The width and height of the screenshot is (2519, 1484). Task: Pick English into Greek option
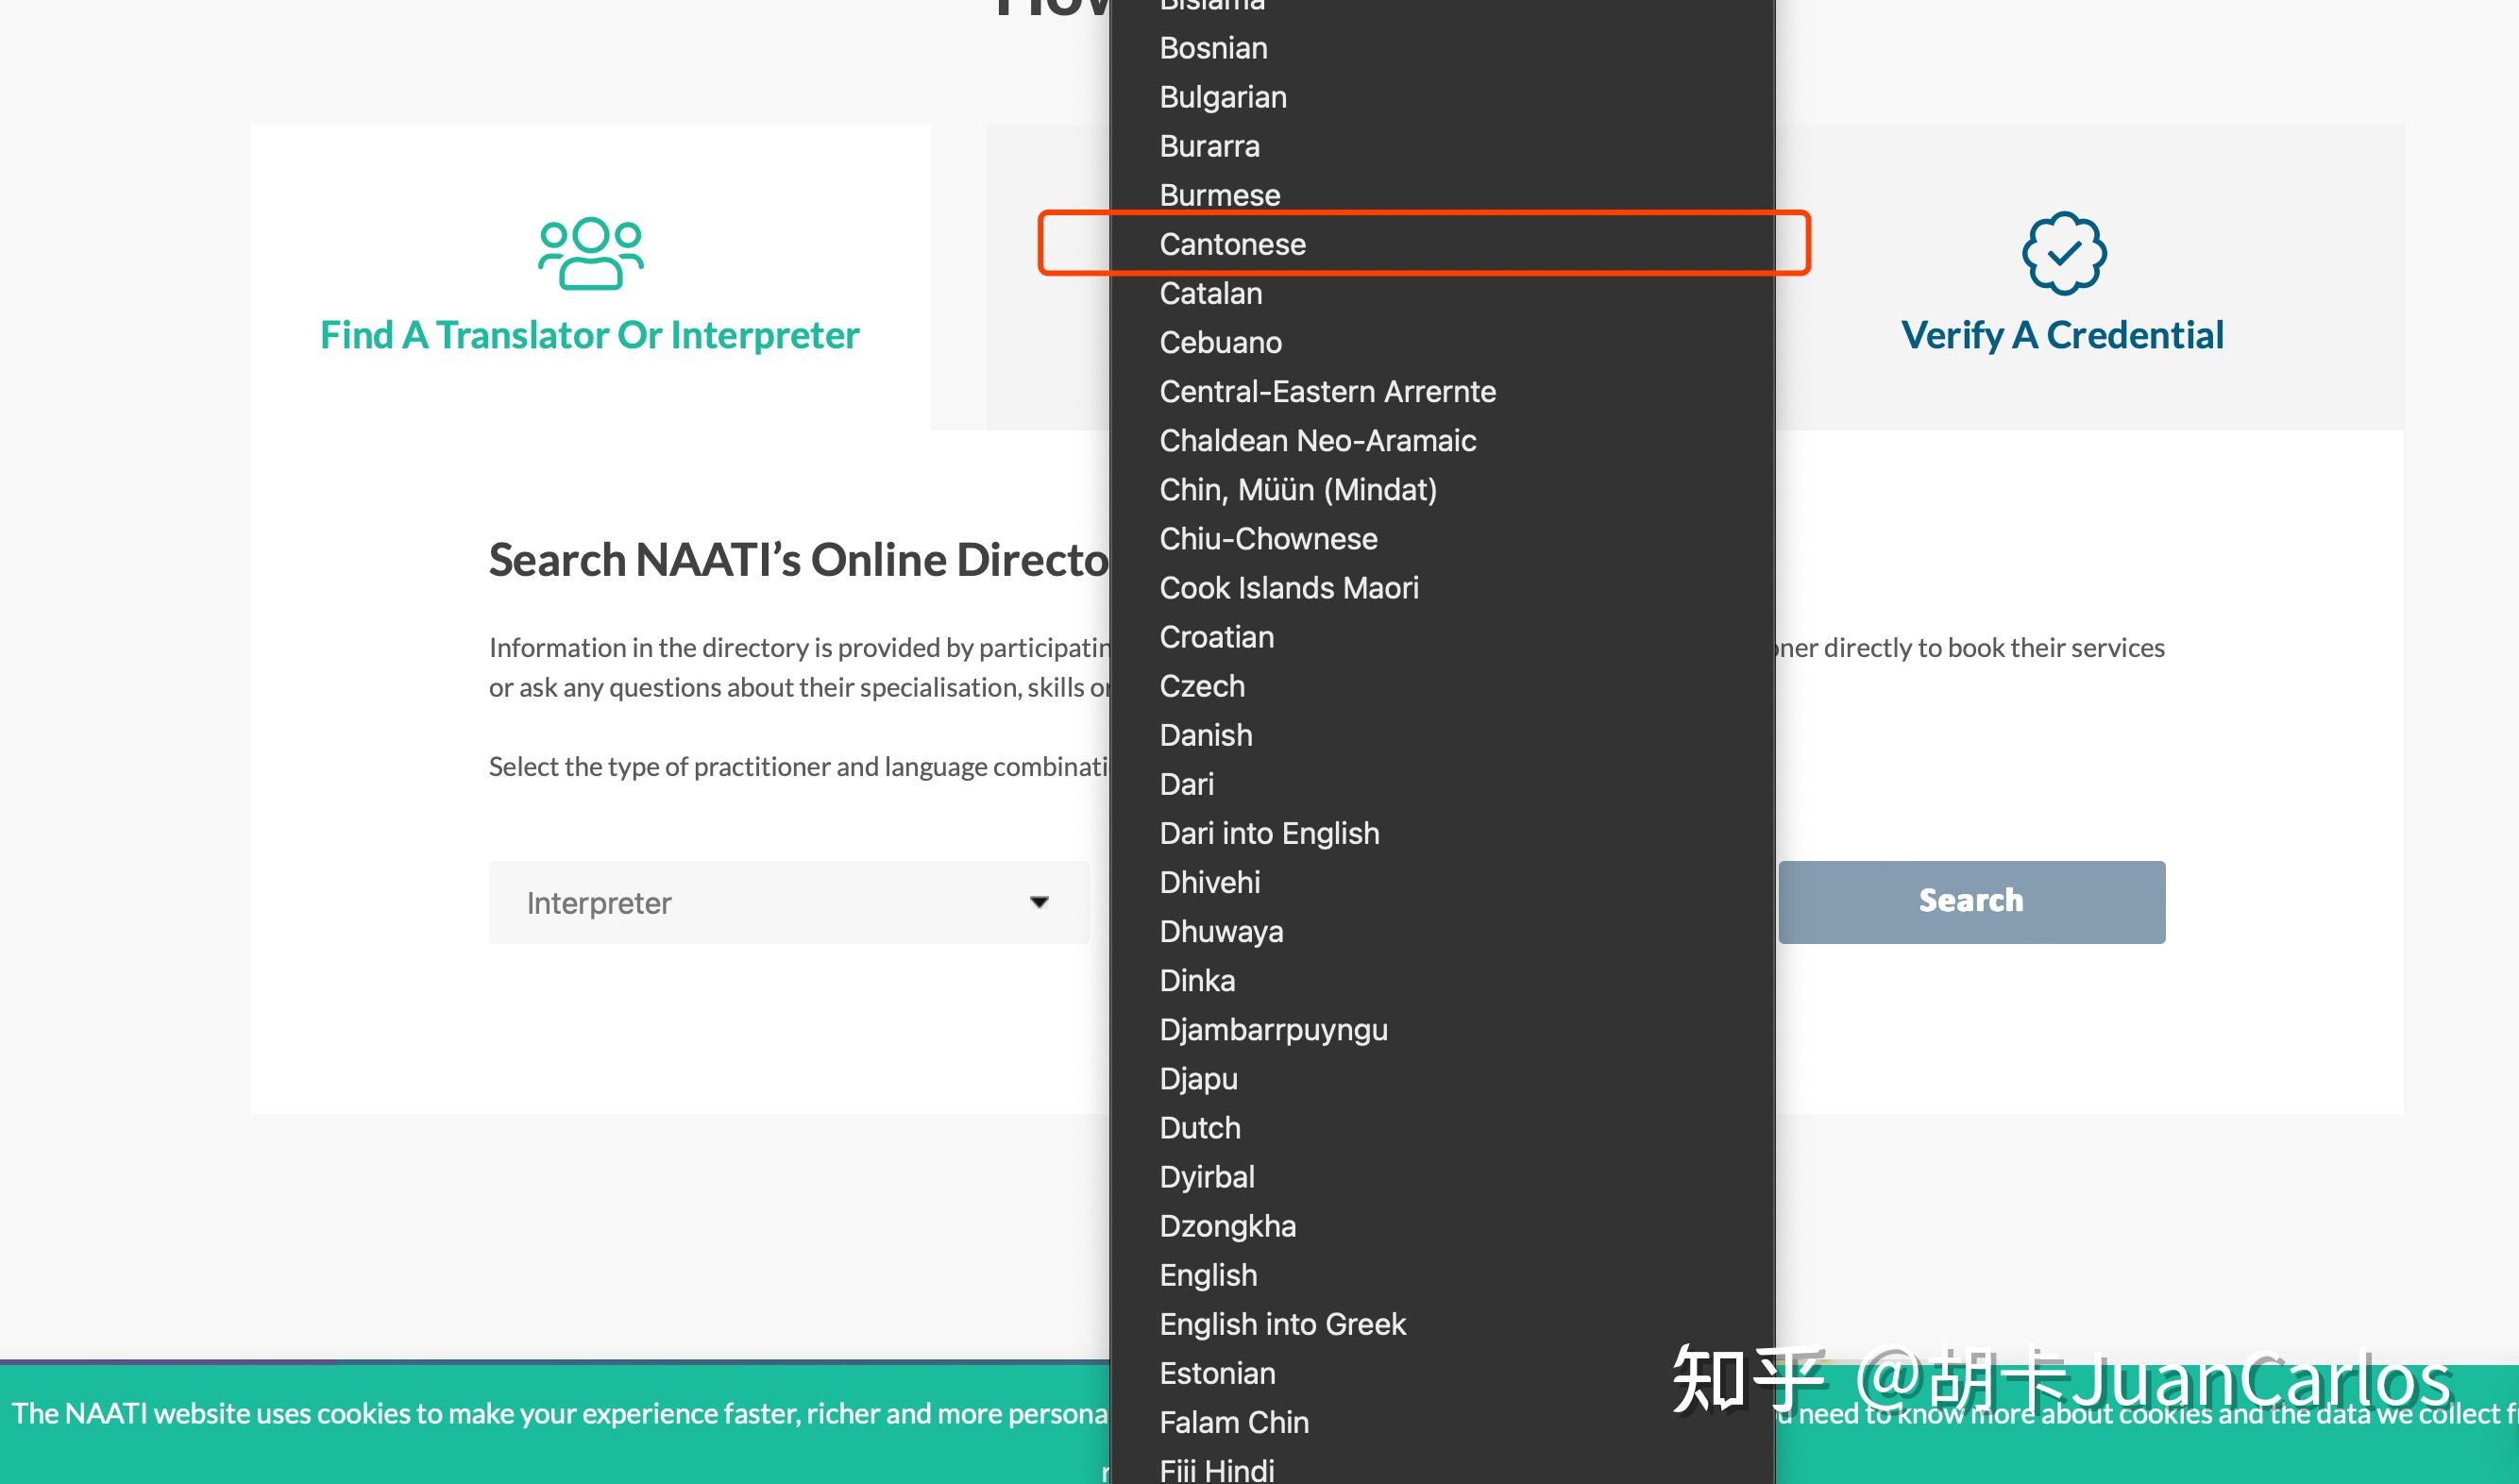pos(1282,1324)
